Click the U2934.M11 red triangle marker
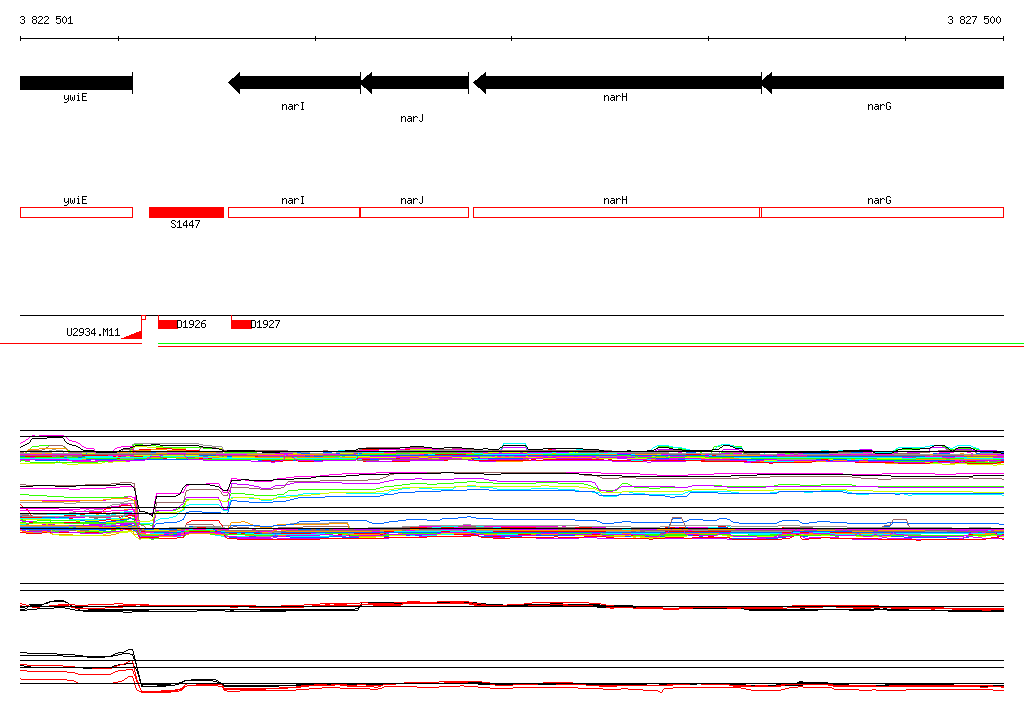The width and height of the screenshot is (1024, 714). [133, 334]
